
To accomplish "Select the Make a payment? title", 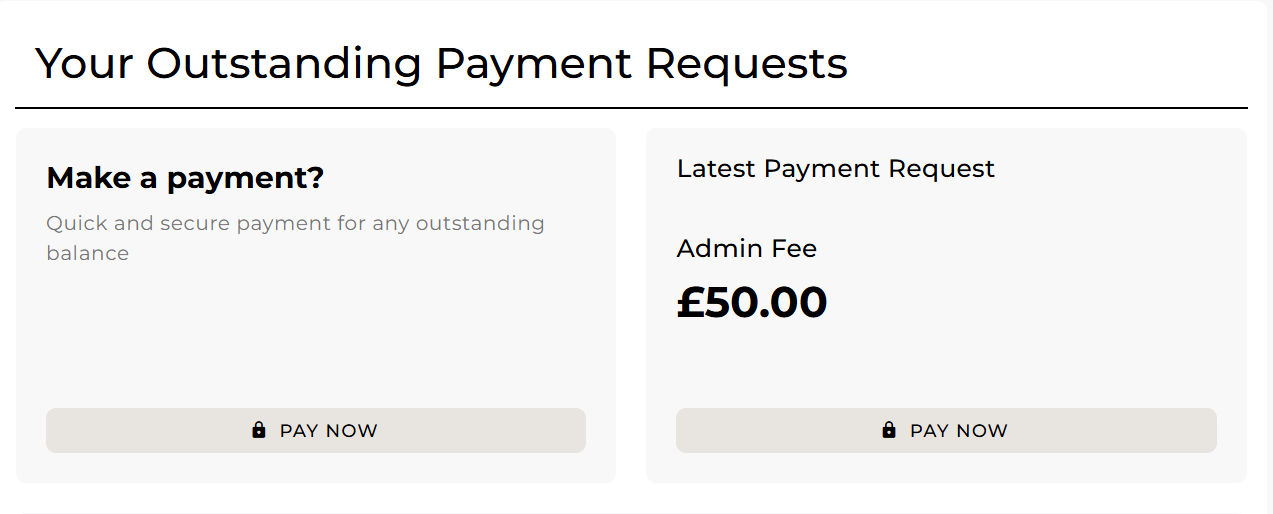I will pos(185,178).
